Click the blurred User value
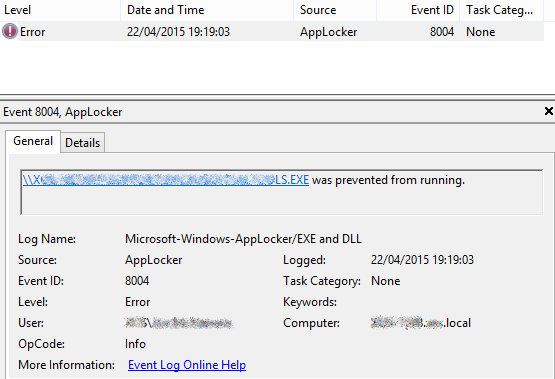 pos(179,323)
